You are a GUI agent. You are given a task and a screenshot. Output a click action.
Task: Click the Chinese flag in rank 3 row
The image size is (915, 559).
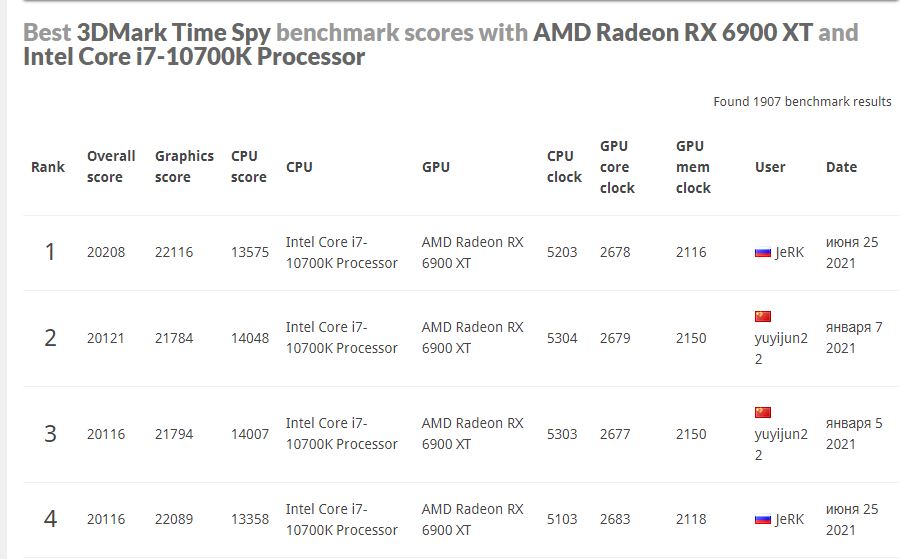click(763, 413)
